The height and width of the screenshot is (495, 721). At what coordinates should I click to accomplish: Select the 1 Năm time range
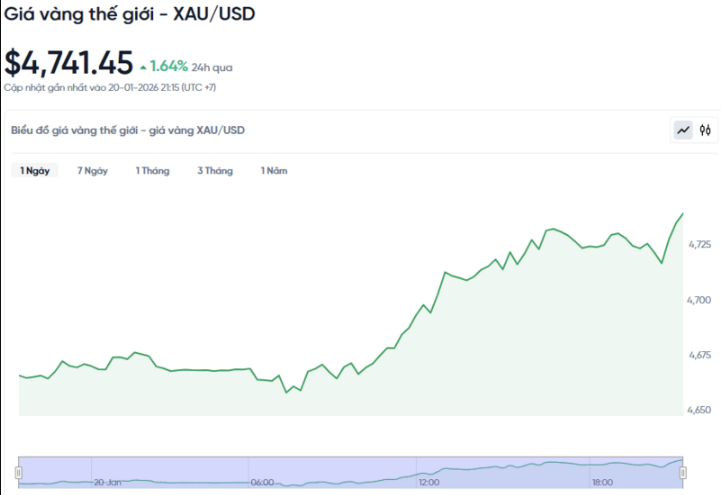[274, 171]
